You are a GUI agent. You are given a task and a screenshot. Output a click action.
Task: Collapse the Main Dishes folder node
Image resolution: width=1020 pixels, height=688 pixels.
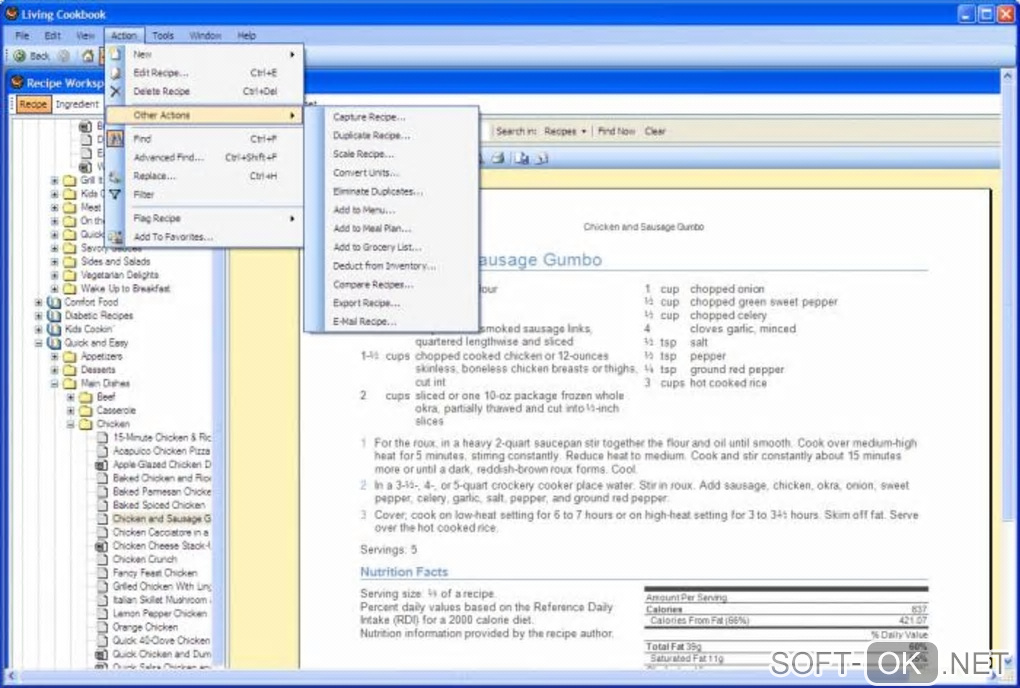click(x=55, y=384)
